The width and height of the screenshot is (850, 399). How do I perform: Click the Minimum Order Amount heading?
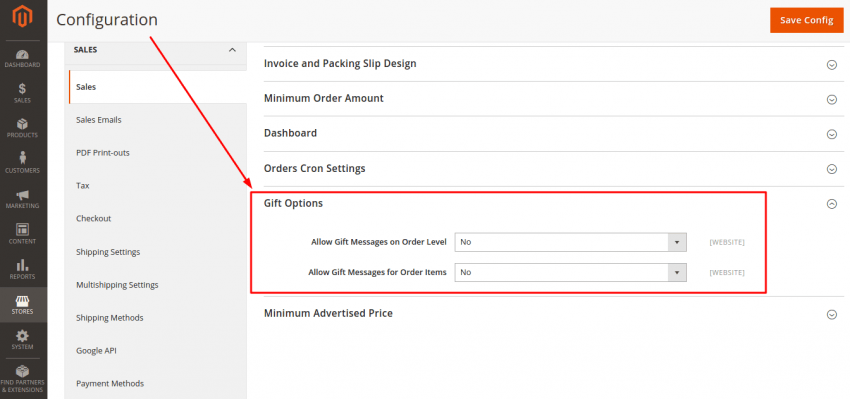pyautogui.click(x=324, y=98)
